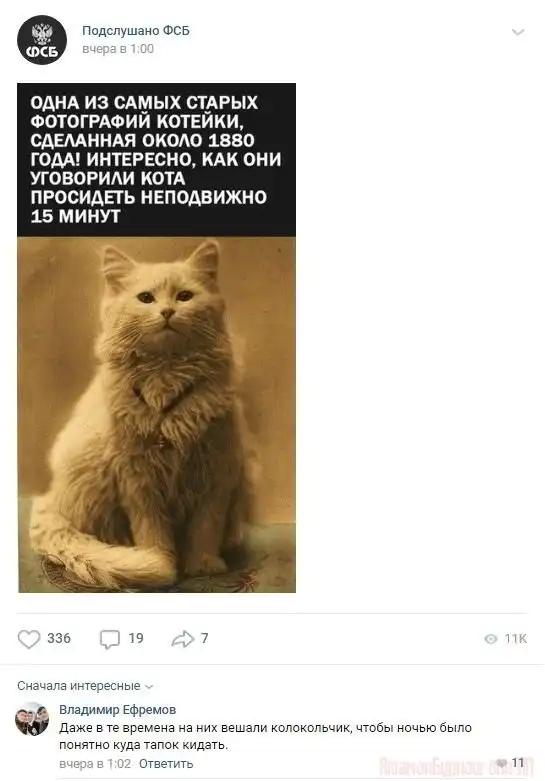The height and width of the screenshot is (781, 545).
Task: Open the Сначала интересные sort dropdown
Action: [x=85, y=686]
